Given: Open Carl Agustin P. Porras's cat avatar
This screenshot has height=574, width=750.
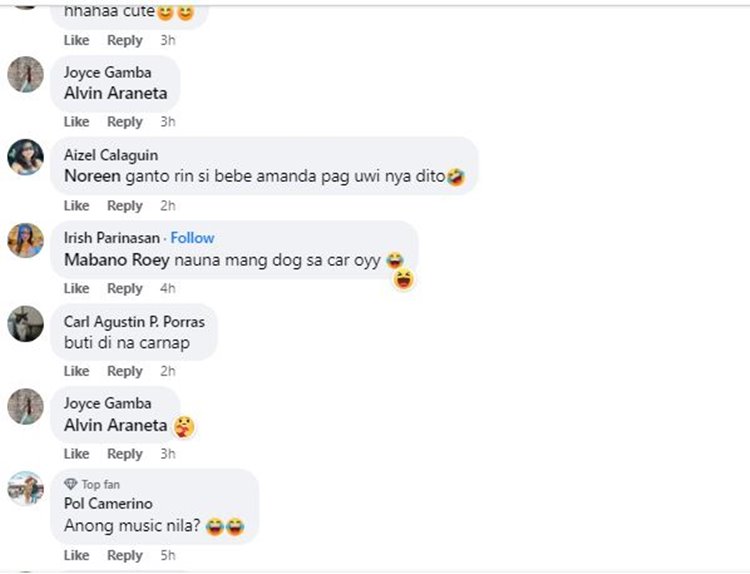Looking at the screenshot, I should [x=25, y=323].
